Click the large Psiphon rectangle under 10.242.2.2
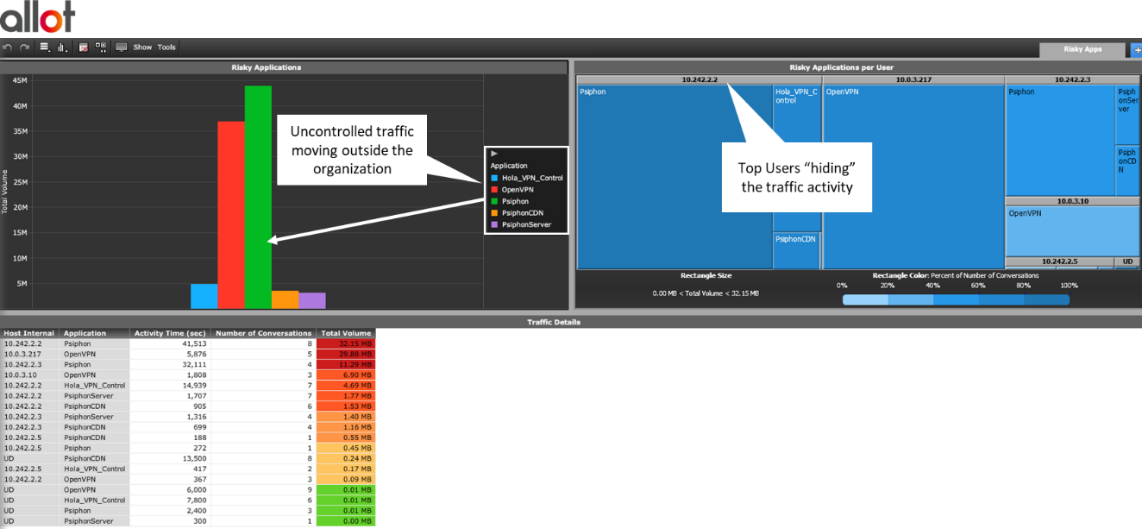Viewport: 1142px width, 529px height. pyautogui.click(x=674, y=177)
